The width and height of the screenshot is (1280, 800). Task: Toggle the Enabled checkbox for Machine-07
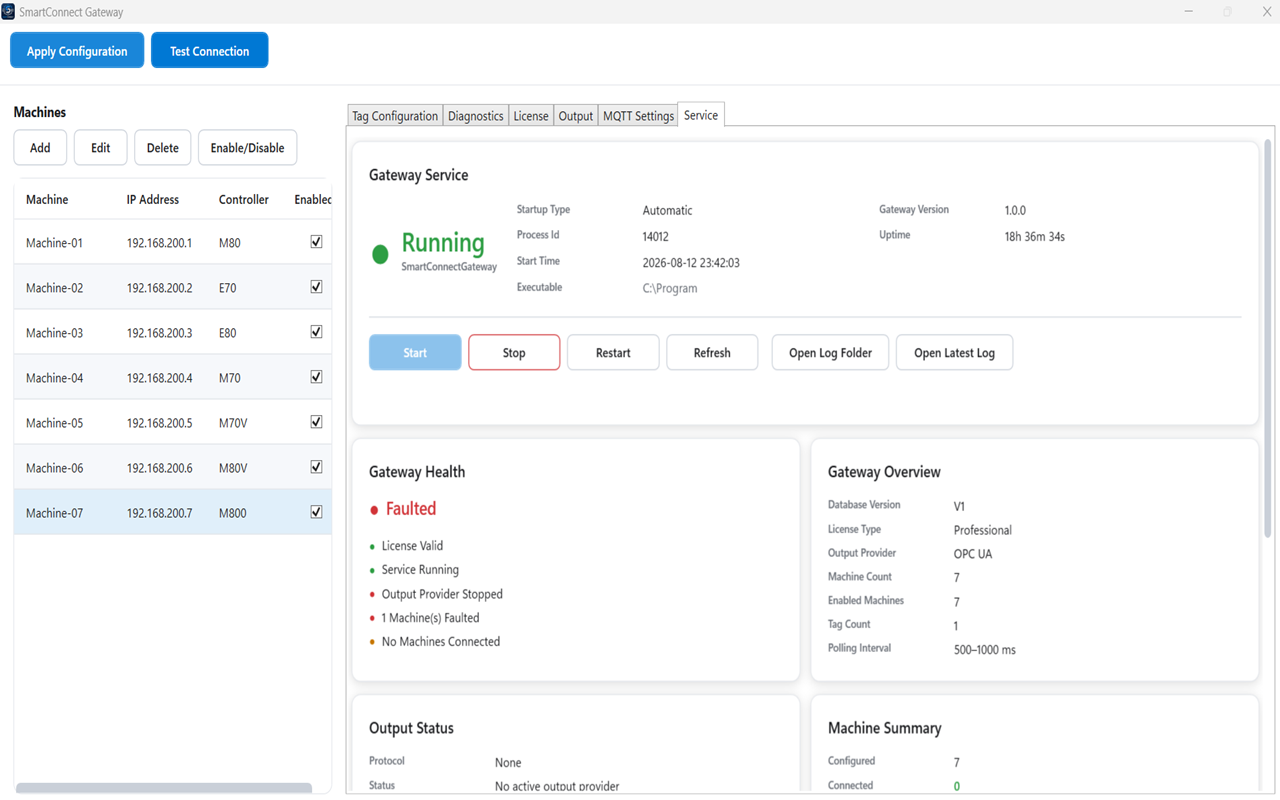click(316, 512)
